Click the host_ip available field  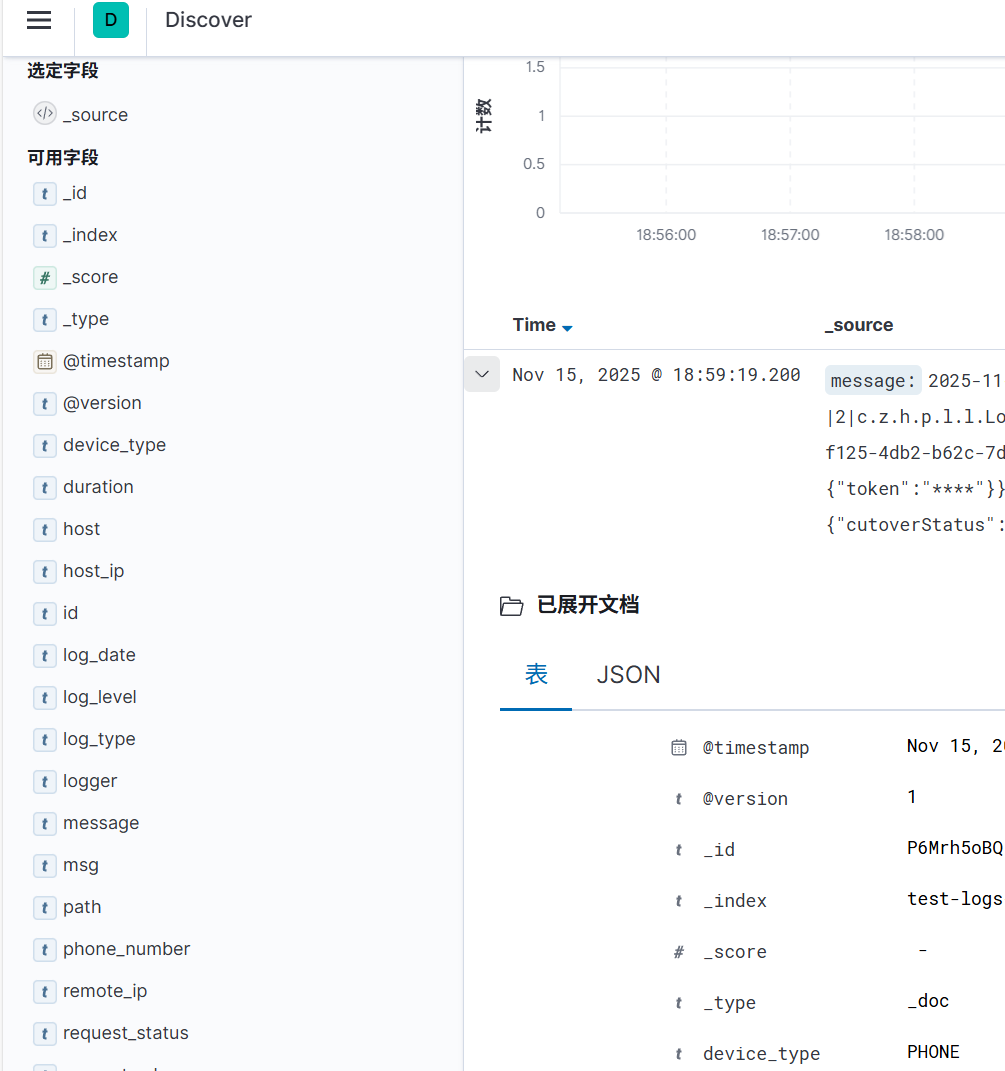[x=93, y=571]
